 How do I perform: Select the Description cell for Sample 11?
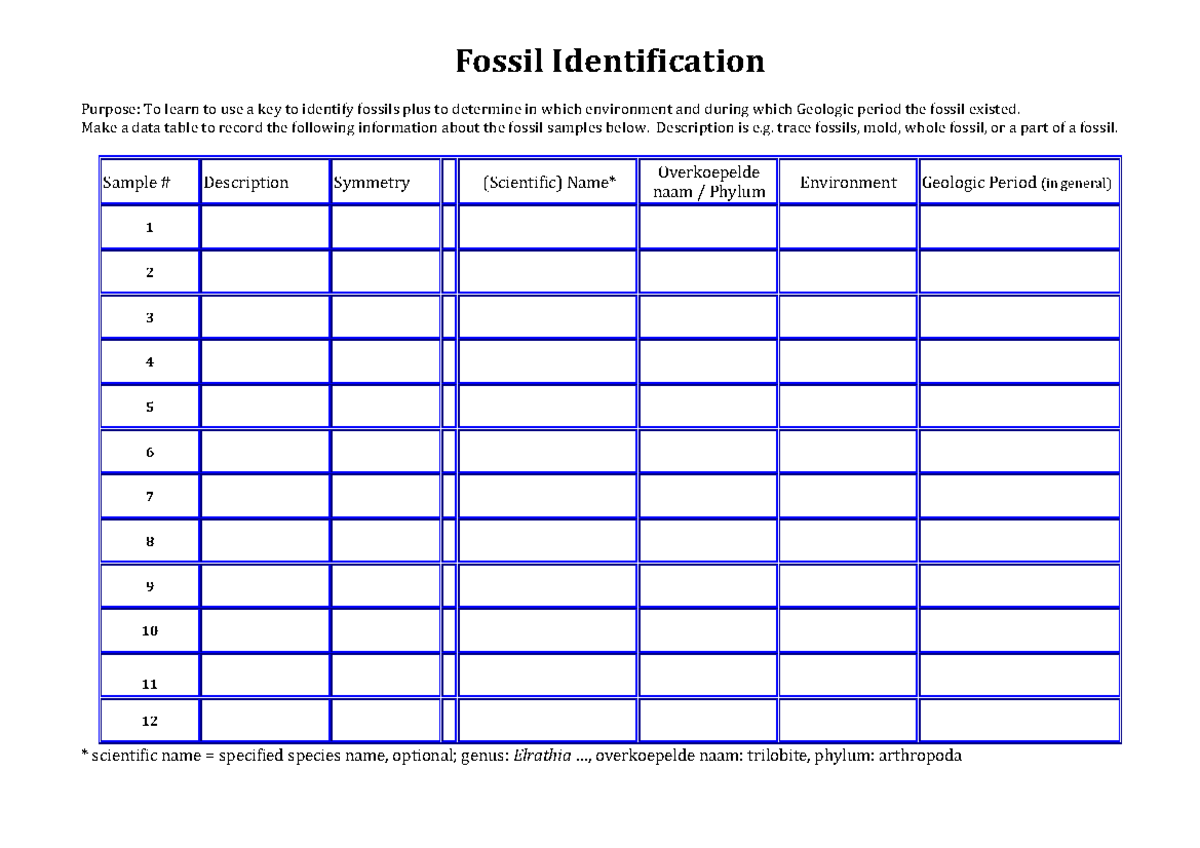click(263, 684)
